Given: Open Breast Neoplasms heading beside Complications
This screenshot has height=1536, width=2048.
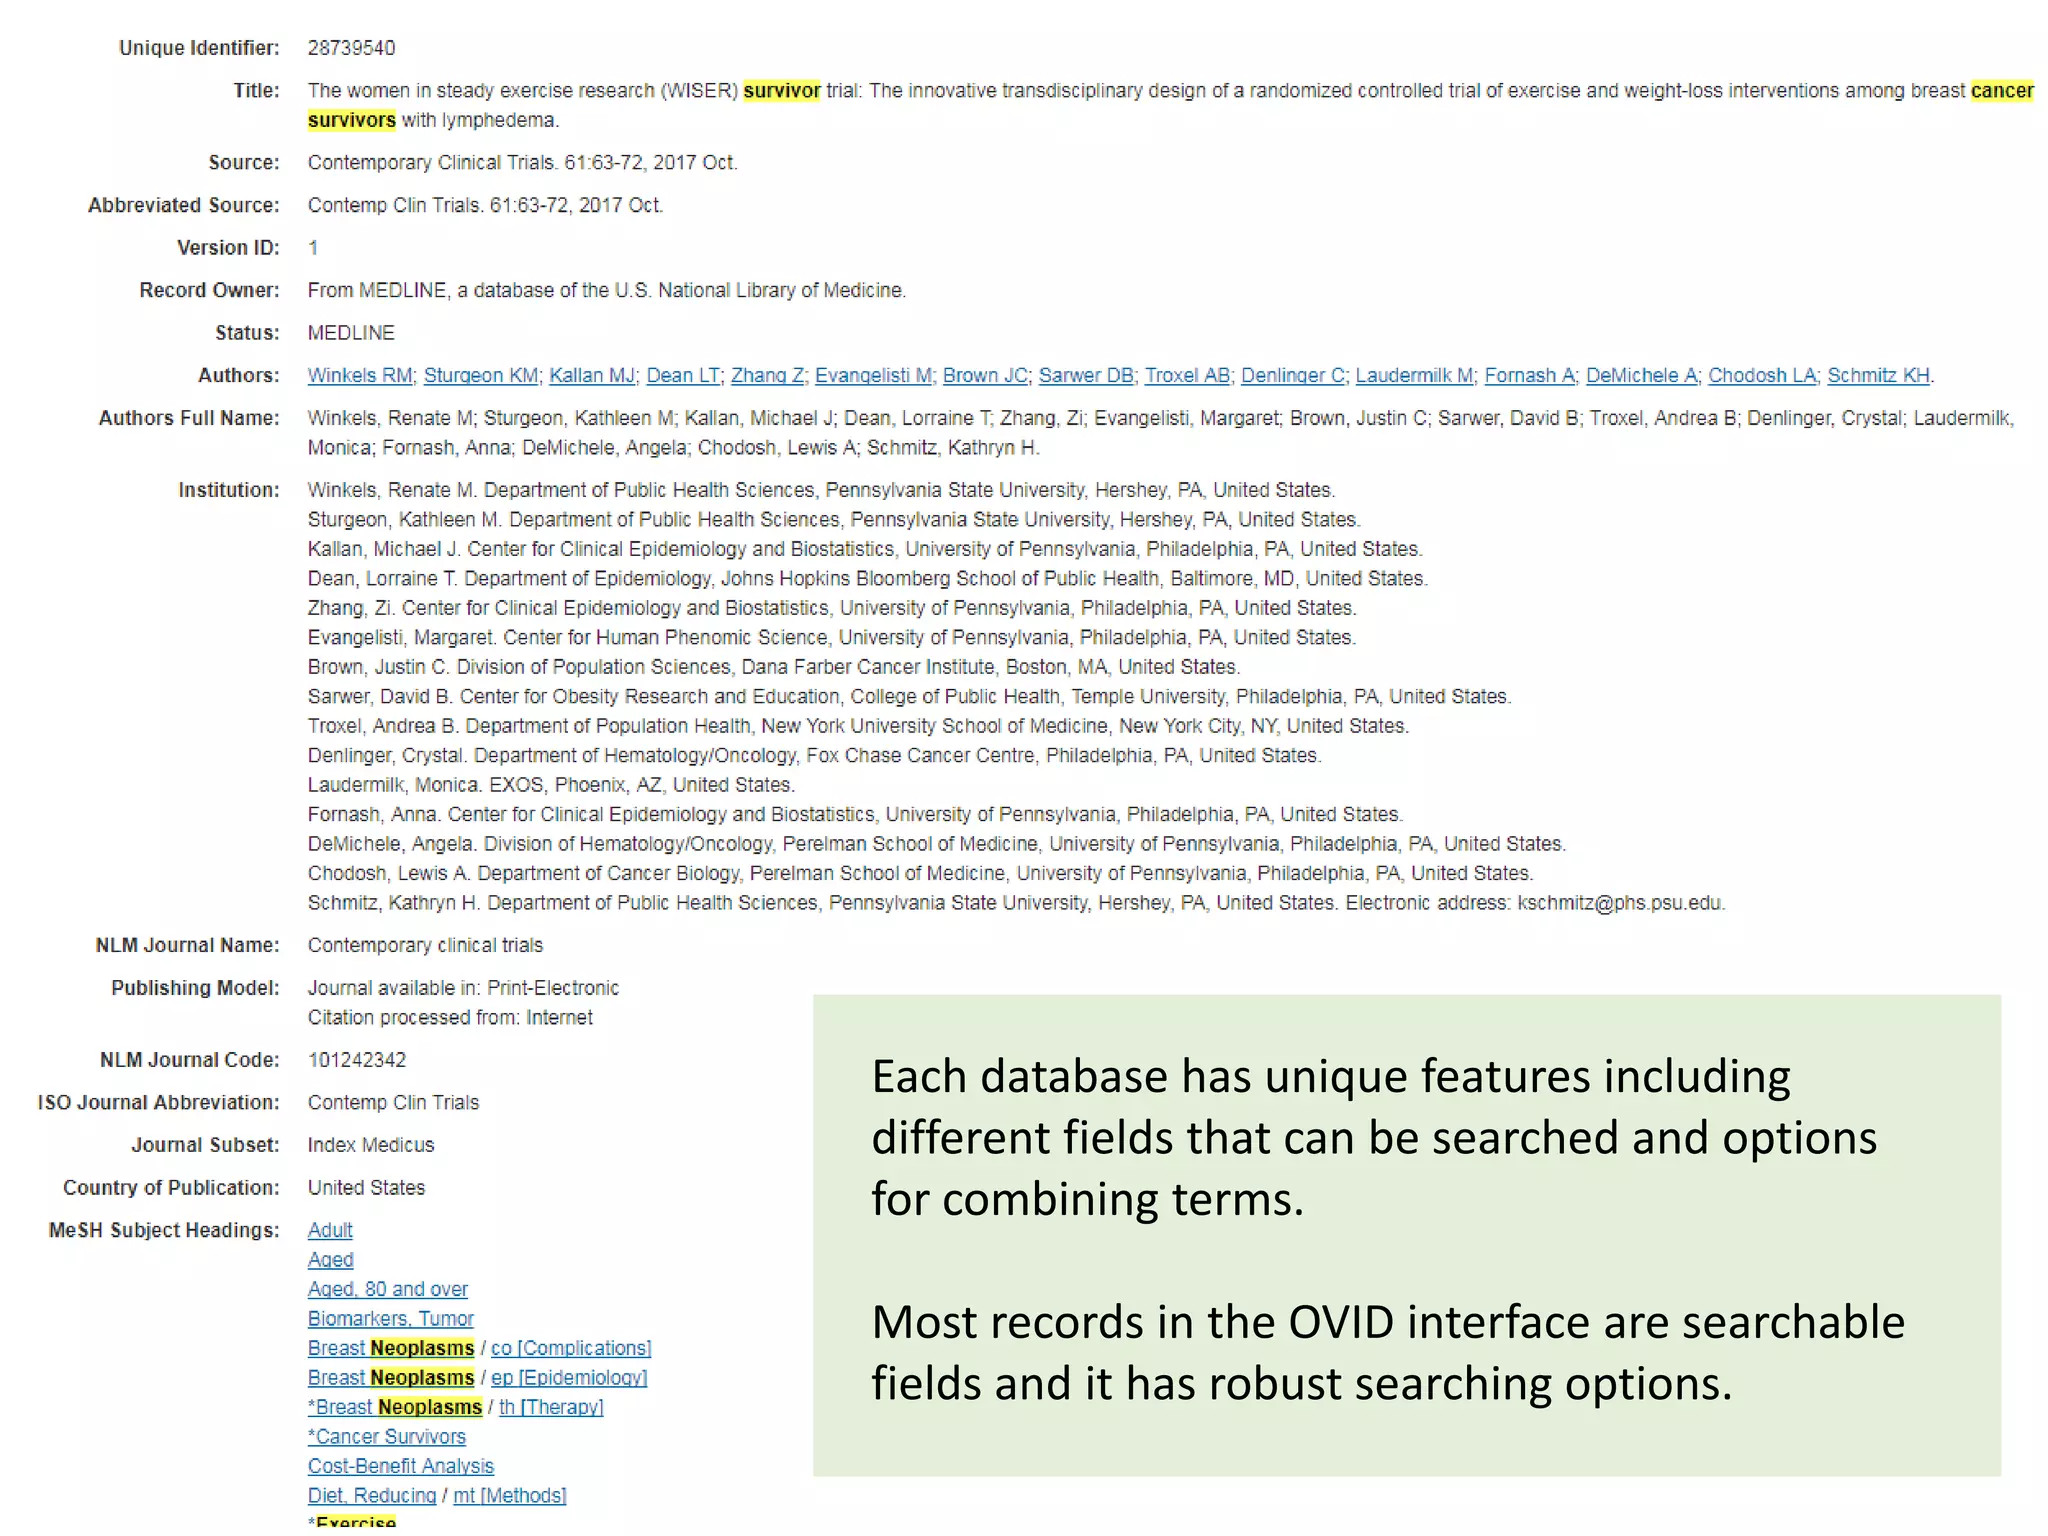Looking at the screenshot, I should [x=391, y=1348].
